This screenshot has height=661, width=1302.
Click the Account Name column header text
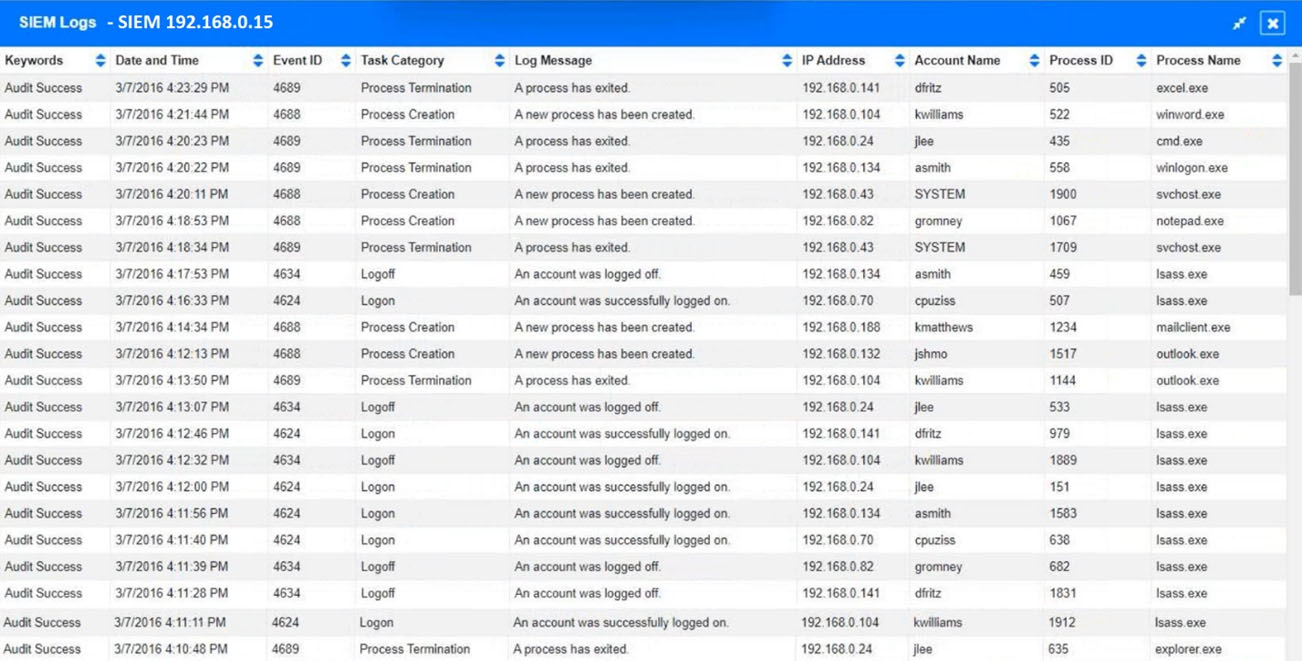click(957, 61)
